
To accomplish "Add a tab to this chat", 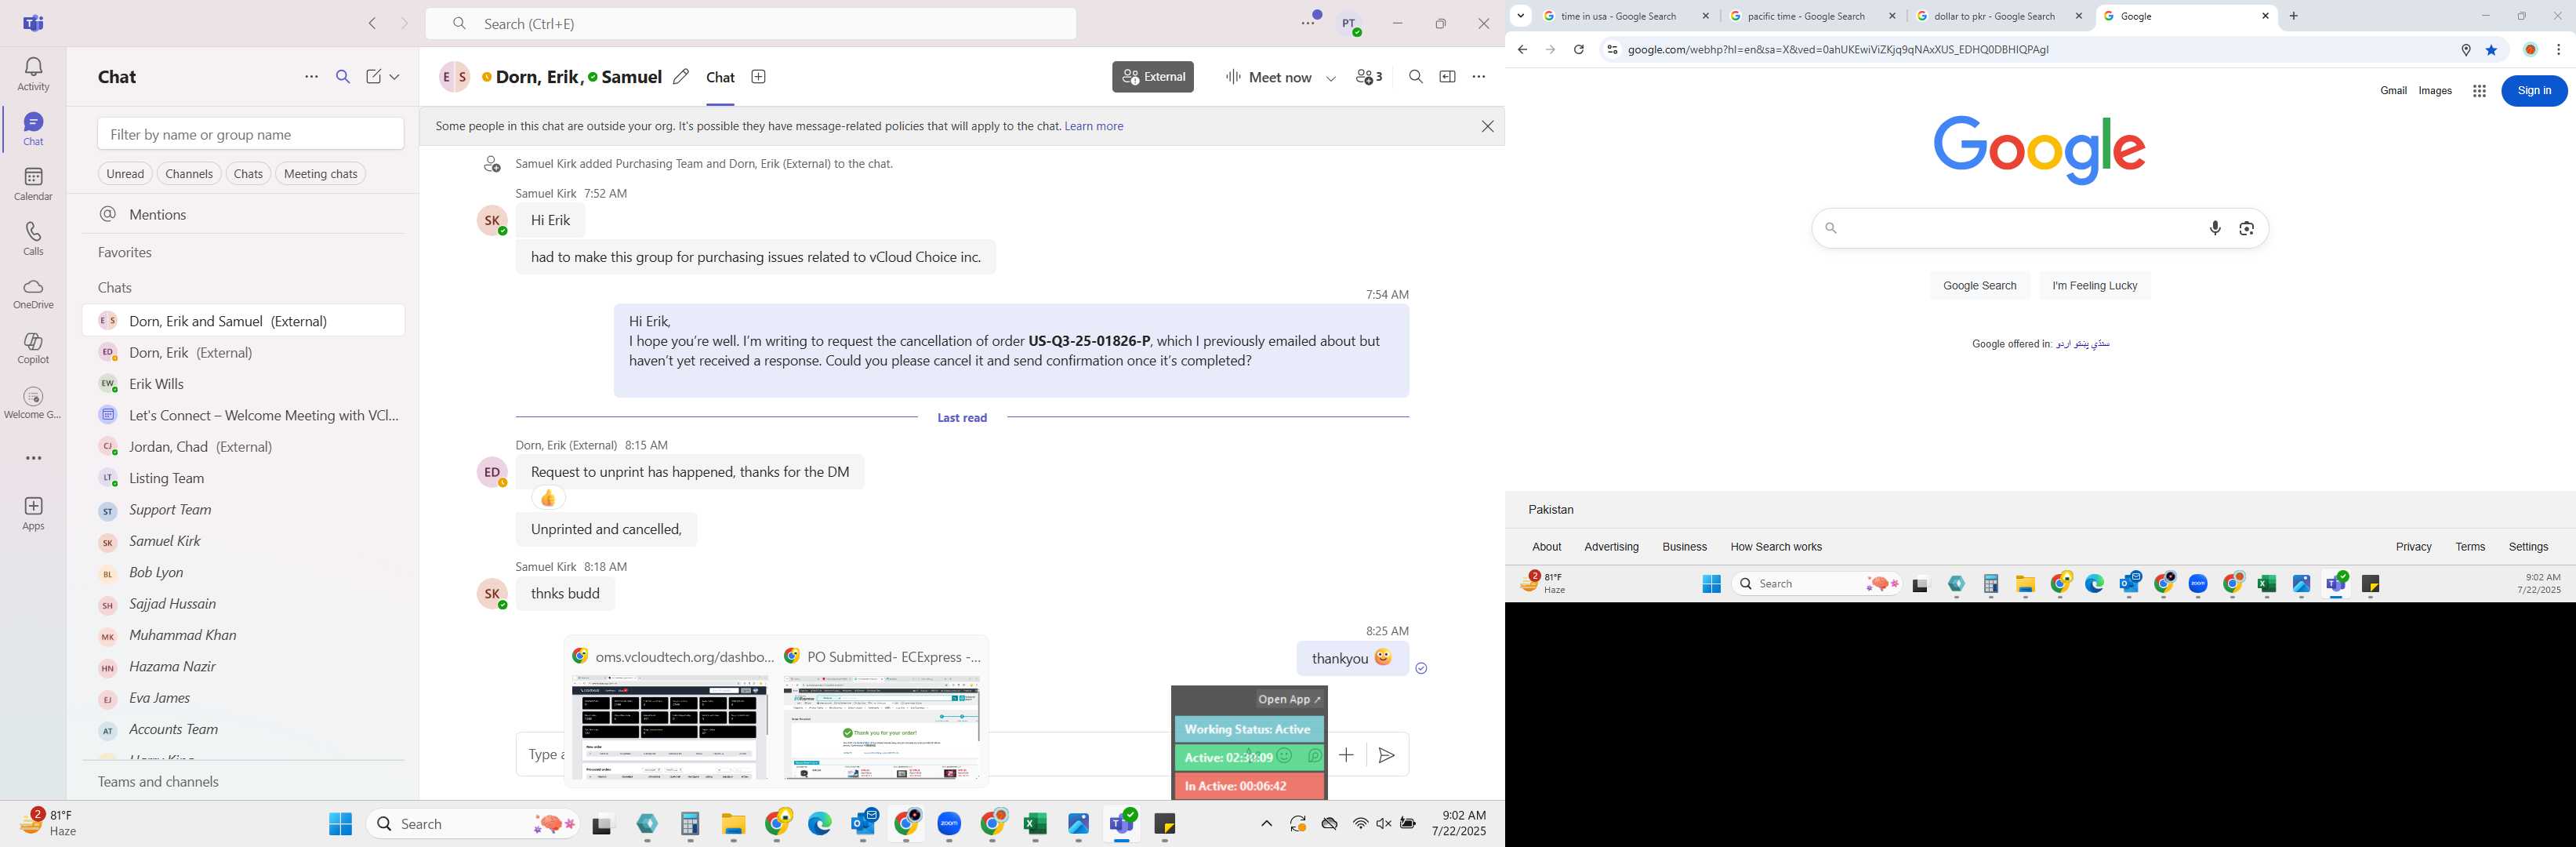I will (759, 77).
